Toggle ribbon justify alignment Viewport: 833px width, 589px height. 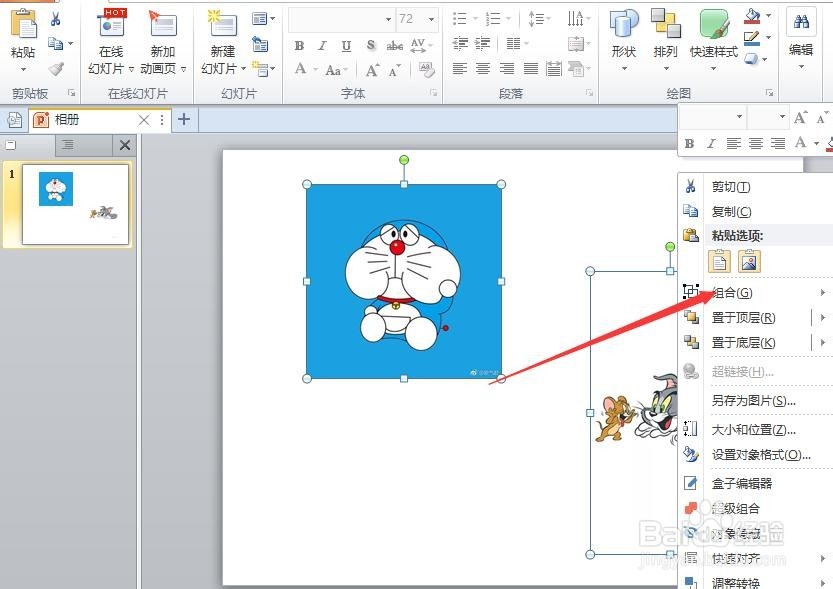click(531, 69)
